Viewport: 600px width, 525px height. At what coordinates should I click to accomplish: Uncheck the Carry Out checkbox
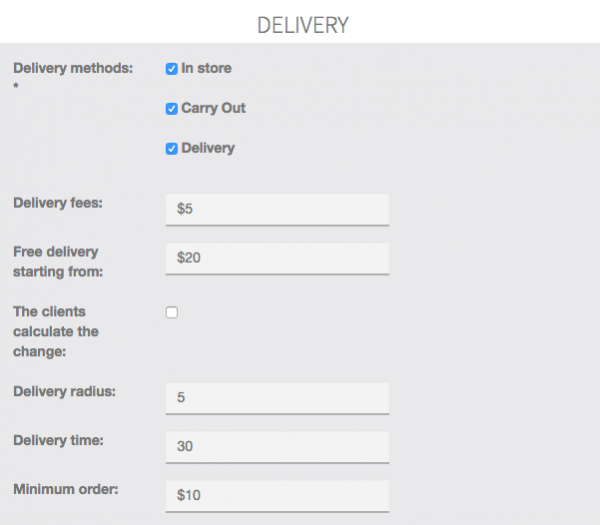pos(171,108)
